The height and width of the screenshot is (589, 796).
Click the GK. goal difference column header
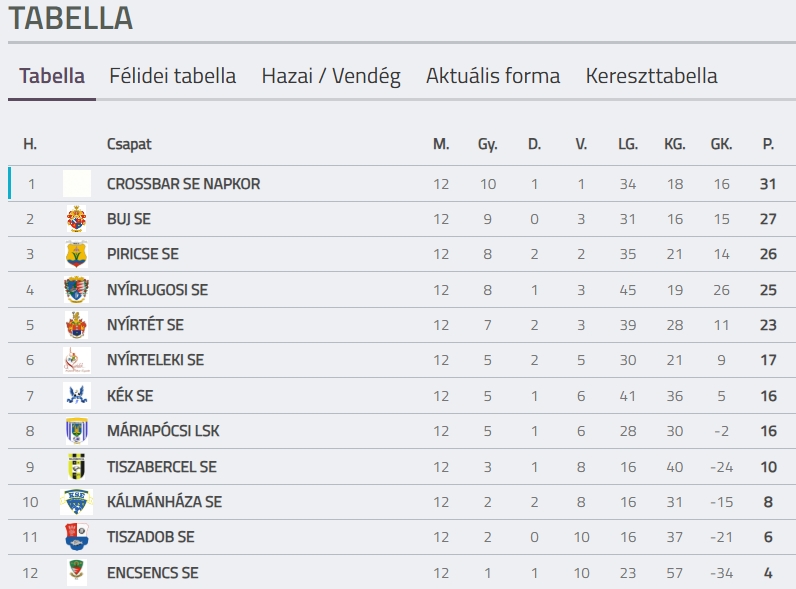(x=721, y=144)
